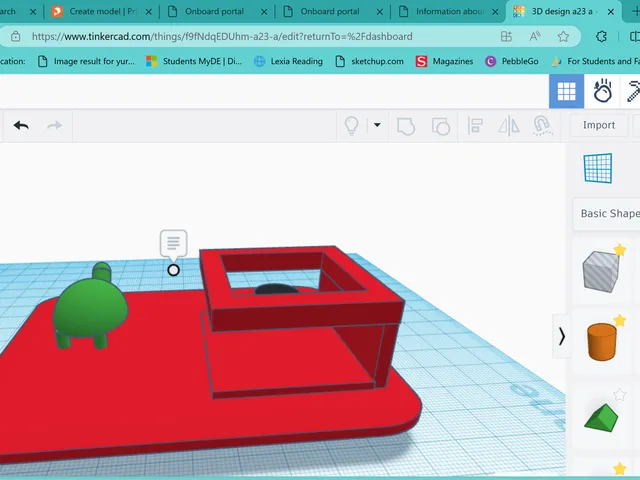Select the green turtle shell dome
This screenshot has width=640, height=480.
point(90,308)
